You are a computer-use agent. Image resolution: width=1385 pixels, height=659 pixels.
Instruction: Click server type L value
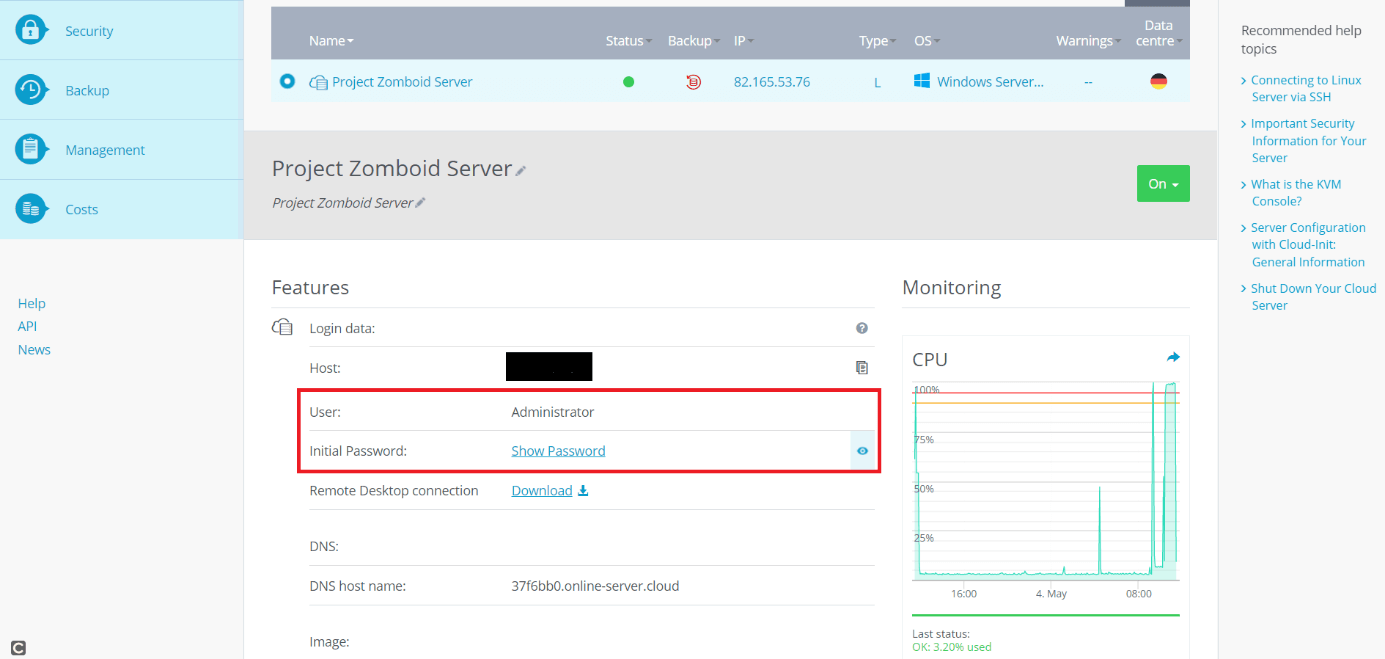[x=878, y=82]
